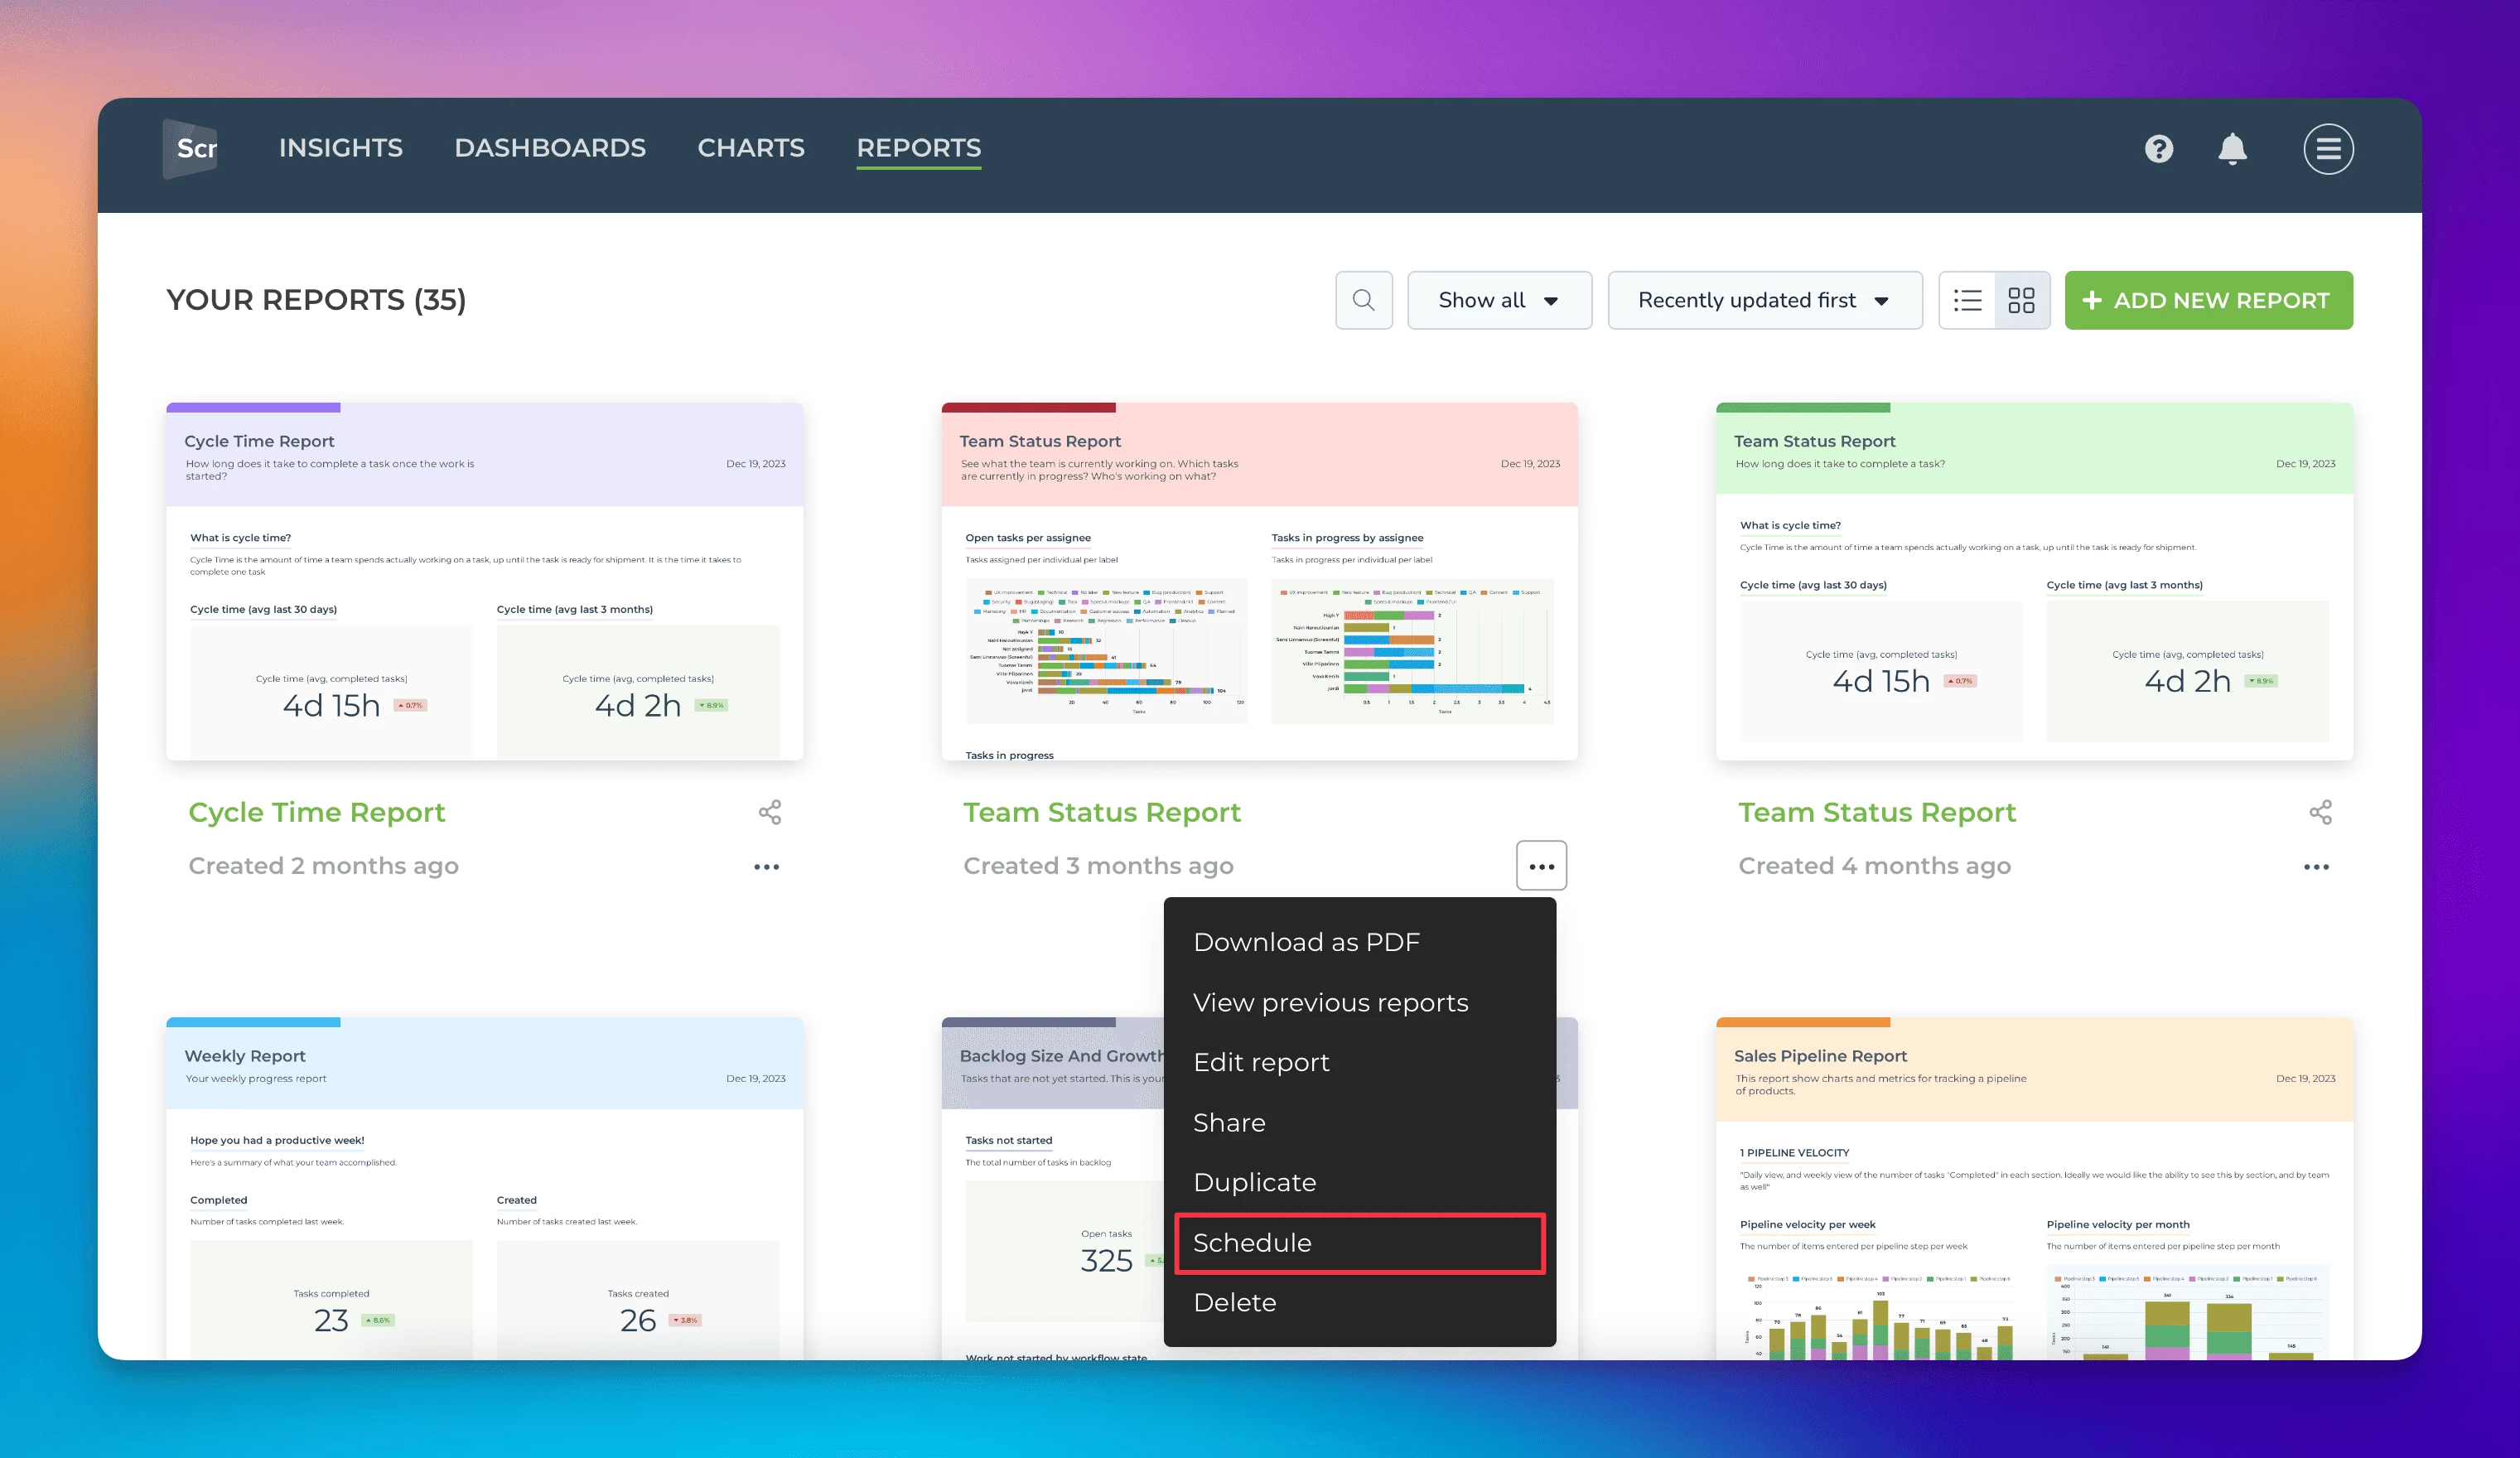Image resolution: width=2520 pixels, height=1458 pixels.
Task: Share the Cycle Time Report
Action: point(769,812)
